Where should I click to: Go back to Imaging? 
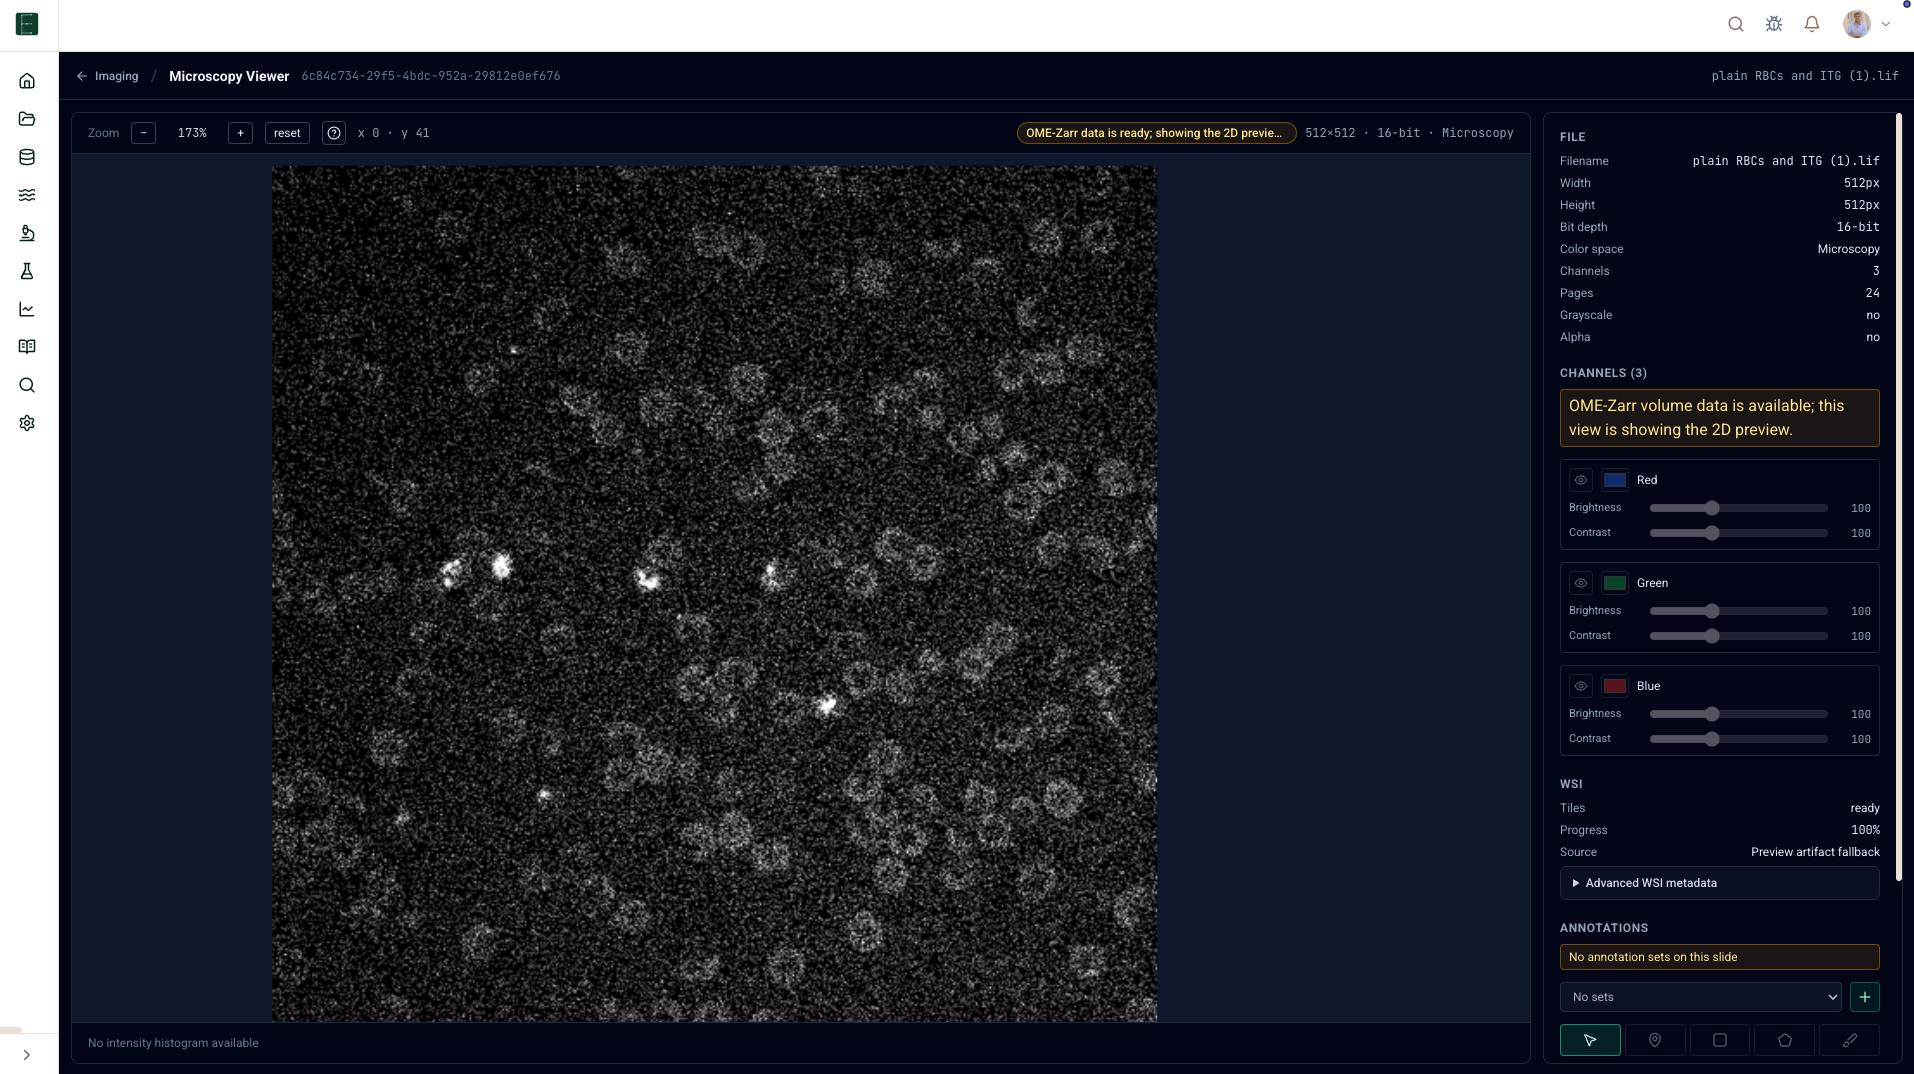coord(108,76)
